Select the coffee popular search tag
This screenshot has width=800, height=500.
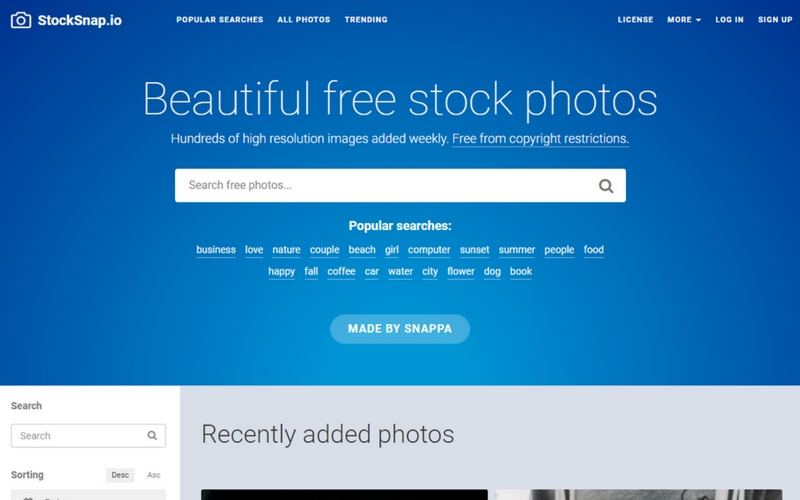tap(341, 271)
